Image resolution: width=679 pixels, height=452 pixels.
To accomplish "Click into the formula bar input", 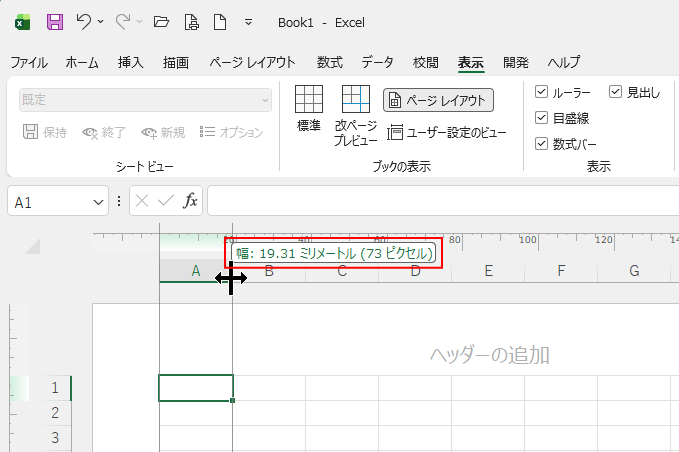I will [x=443, y=200].
